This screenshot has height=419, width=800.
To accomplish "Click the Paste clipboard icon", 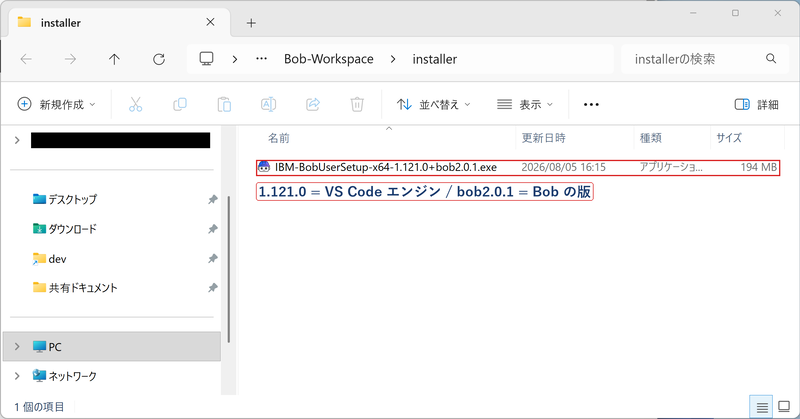I will (224, 105).
